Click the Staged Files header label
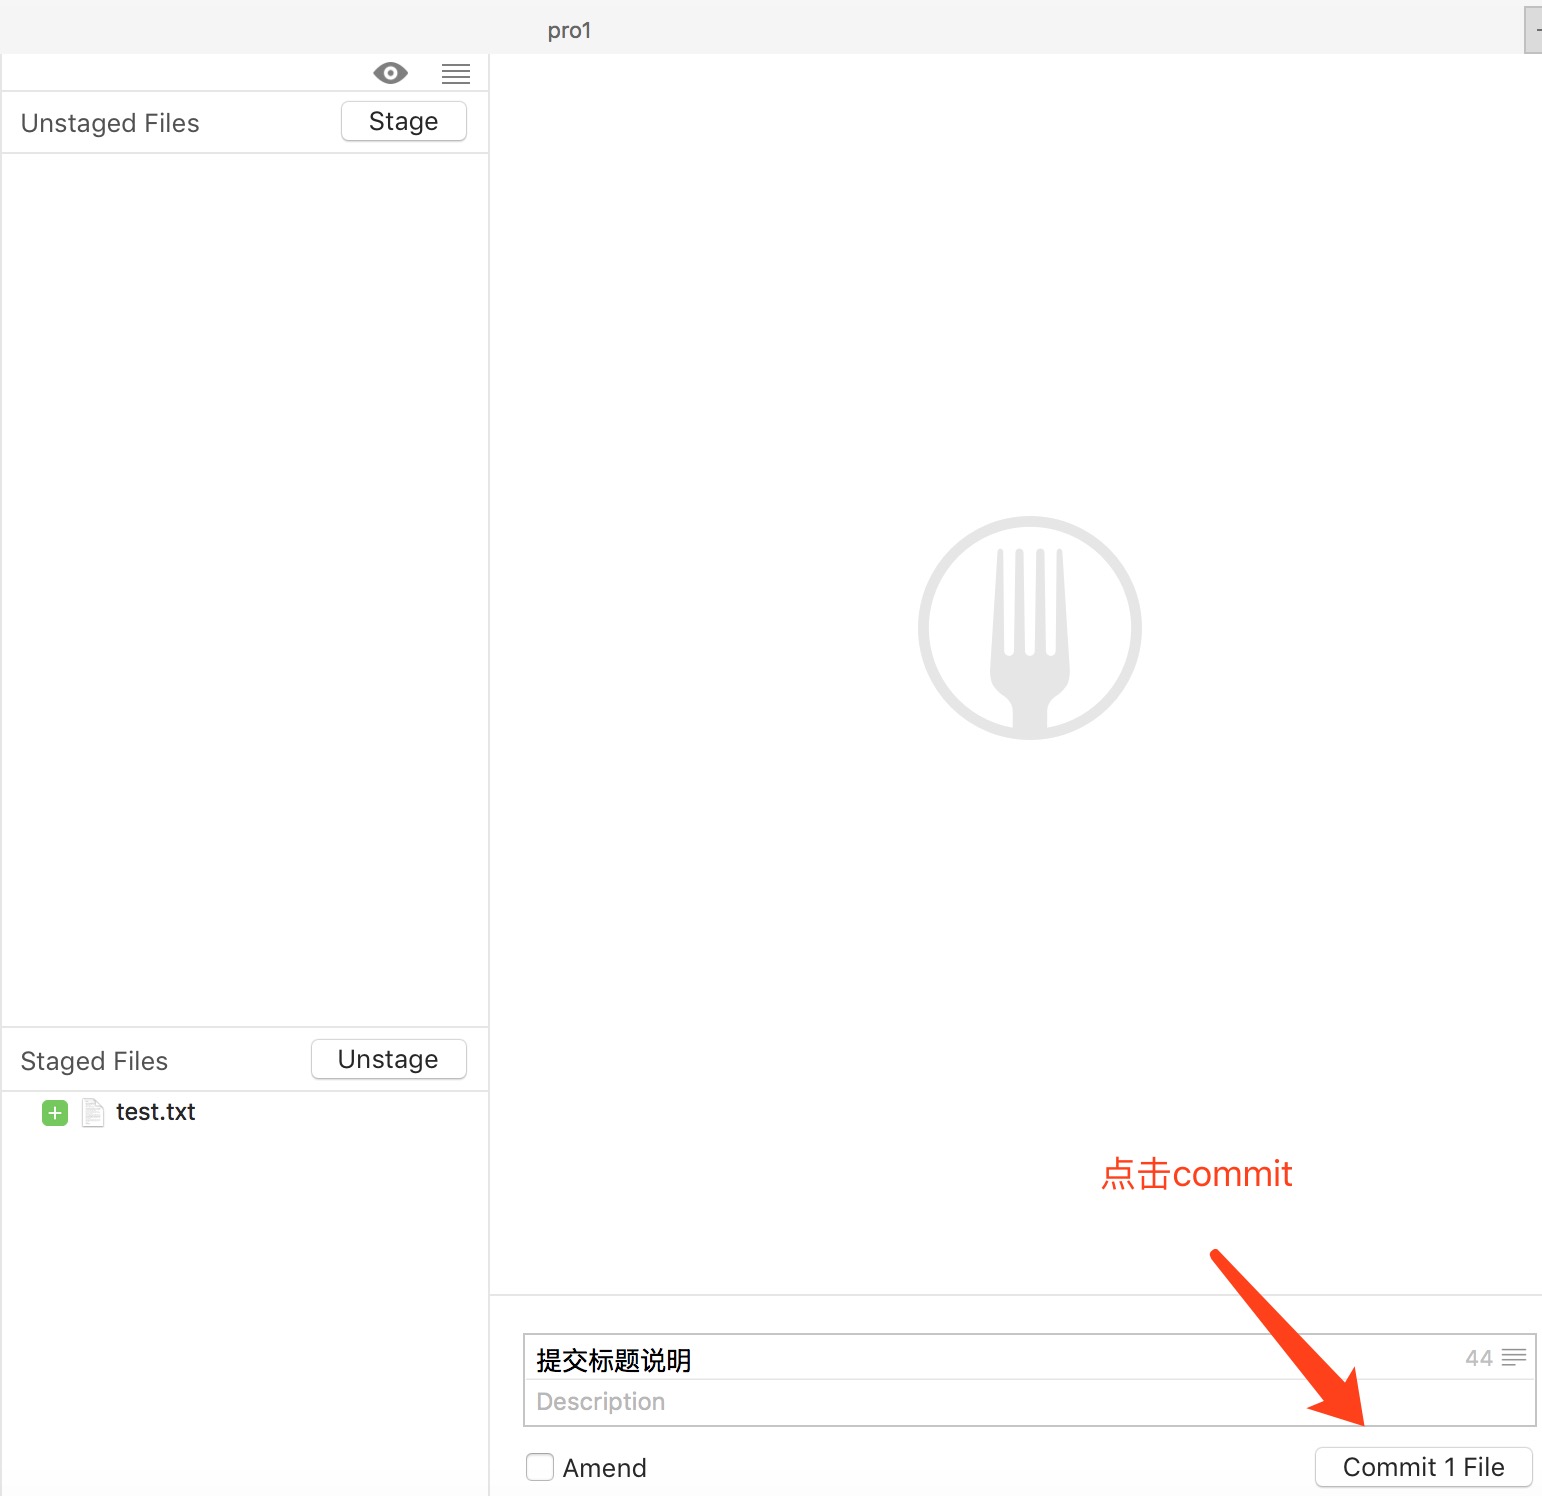Image resolution: width=1542 pixels, height=1496 pixels. click(94, 1061)
